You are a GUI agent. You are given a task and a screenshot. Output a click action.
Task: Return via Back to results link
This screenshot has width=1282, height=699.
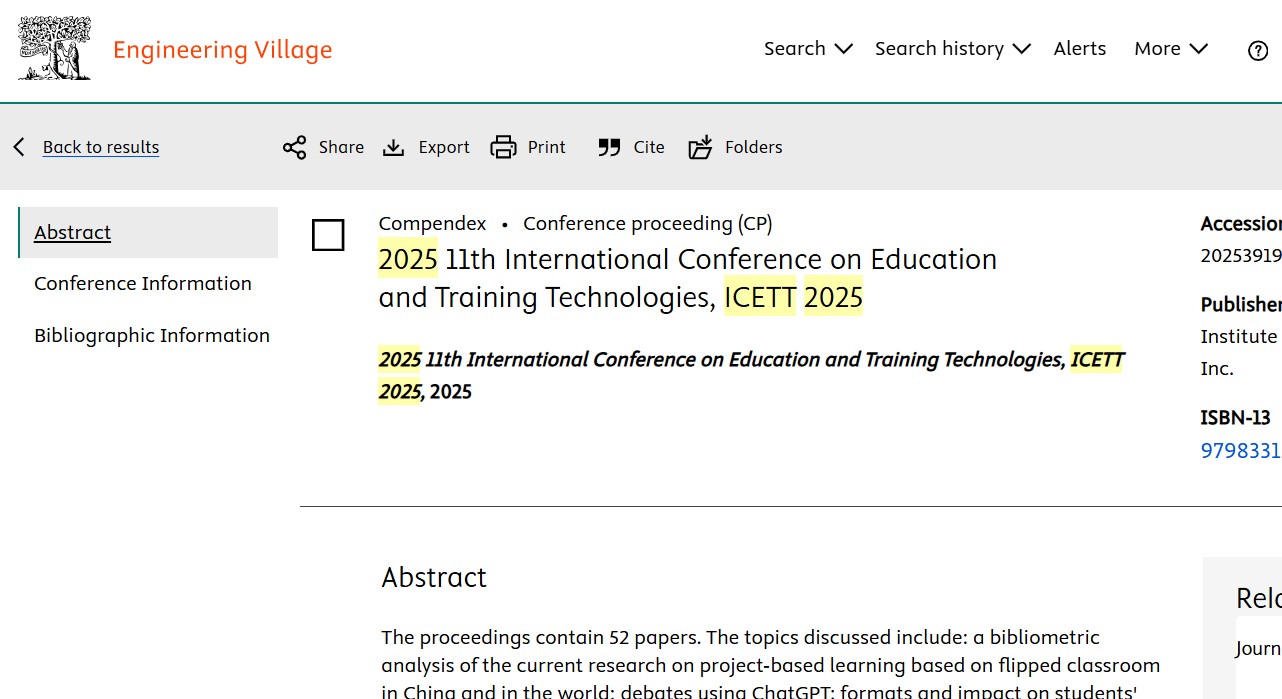(x=101, y=147)
